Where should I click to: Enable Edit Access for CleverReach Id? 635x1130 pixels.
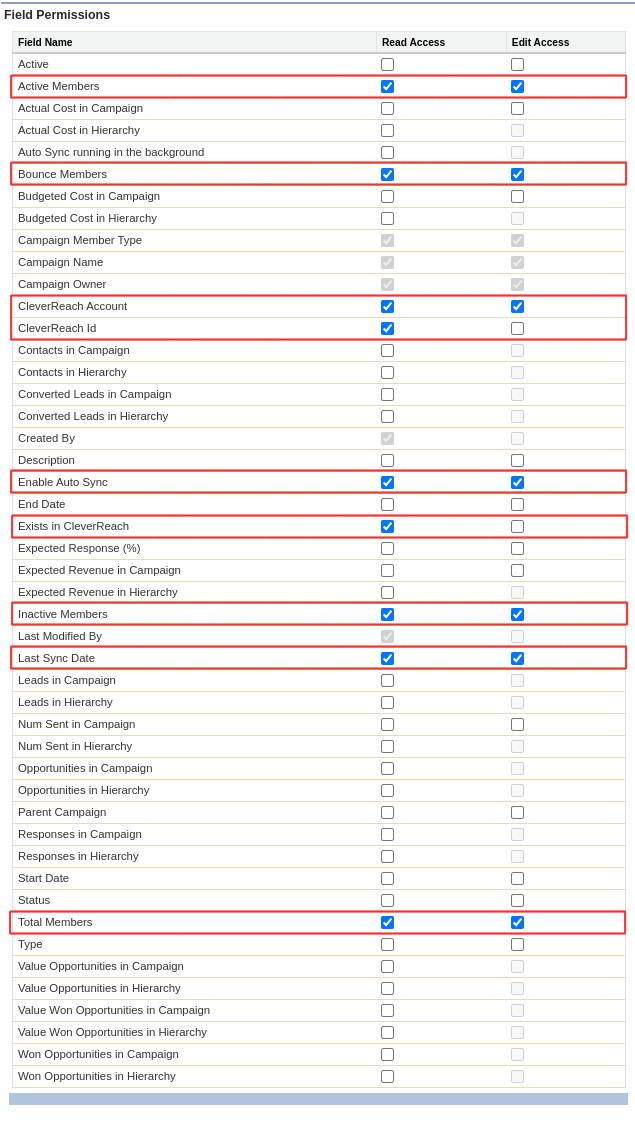518,329
